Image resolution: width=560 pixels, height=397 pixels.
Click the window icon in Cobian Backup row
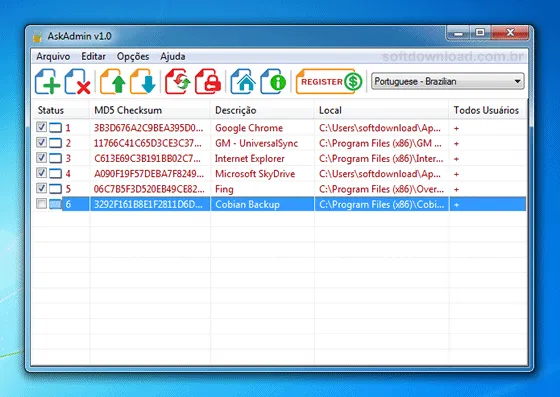pyautogui.click(x=55, y=205)
